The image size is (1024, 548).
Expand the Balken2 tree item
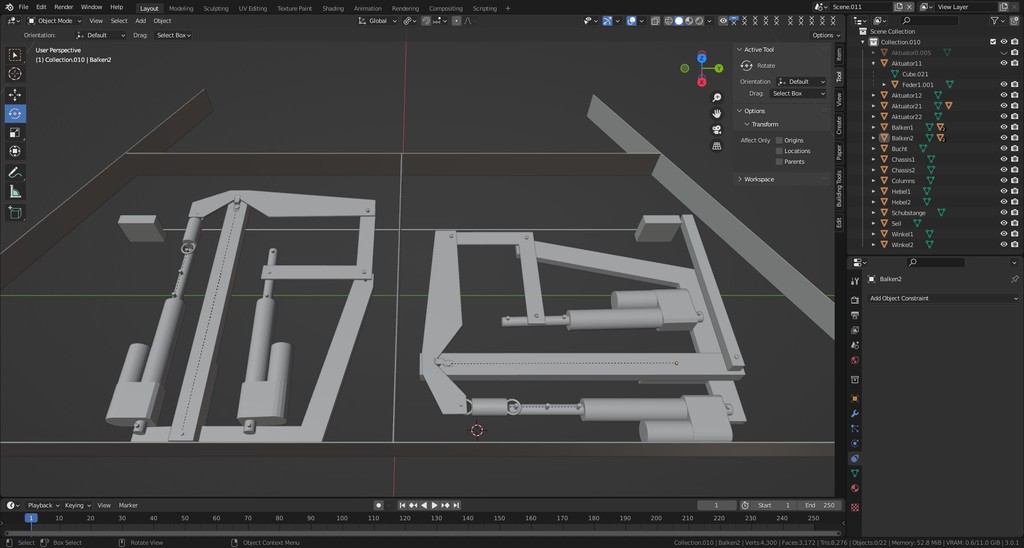(874, 138)
